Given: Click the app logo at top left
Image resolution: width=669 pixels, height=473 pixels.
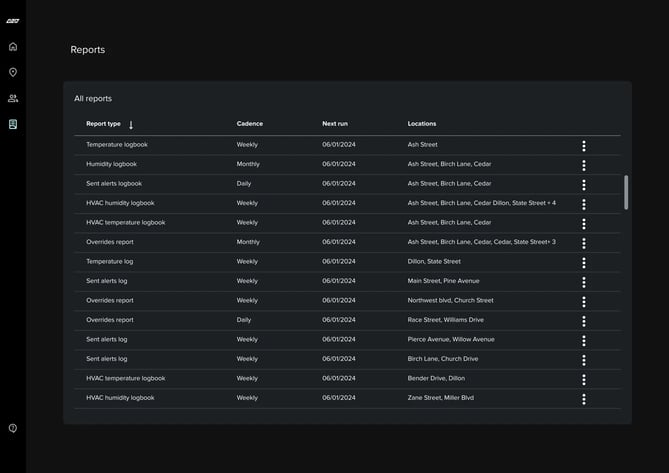Looking at the screenshot, I should (12, 20).
